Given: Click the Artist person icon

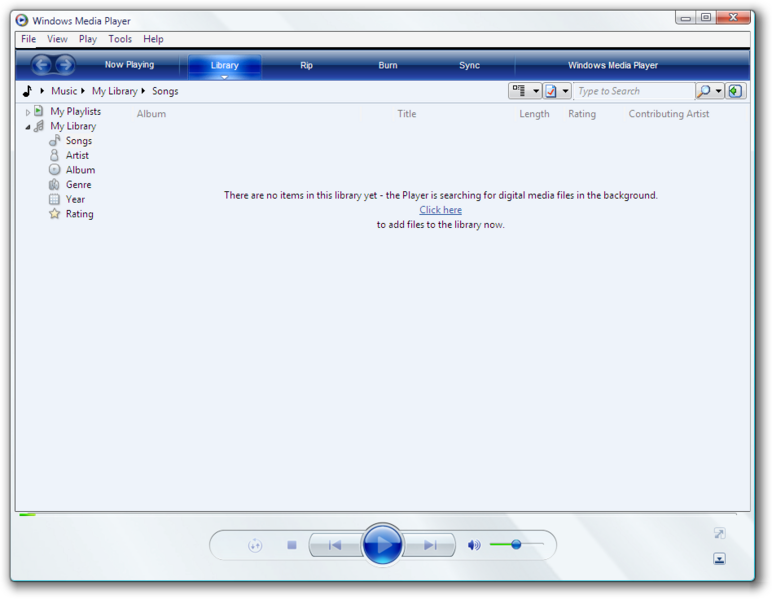Looking at the screenshot, I should [x=54, y=155].
